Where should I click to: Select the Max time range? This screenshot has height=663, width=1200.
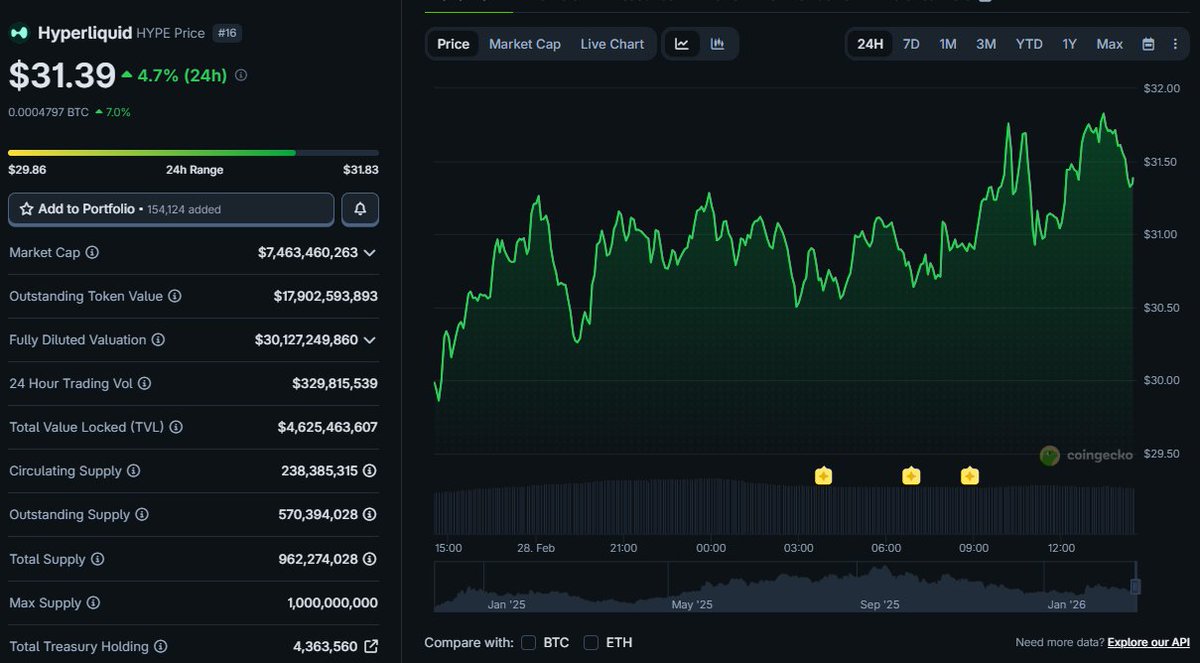point(1110,44)
